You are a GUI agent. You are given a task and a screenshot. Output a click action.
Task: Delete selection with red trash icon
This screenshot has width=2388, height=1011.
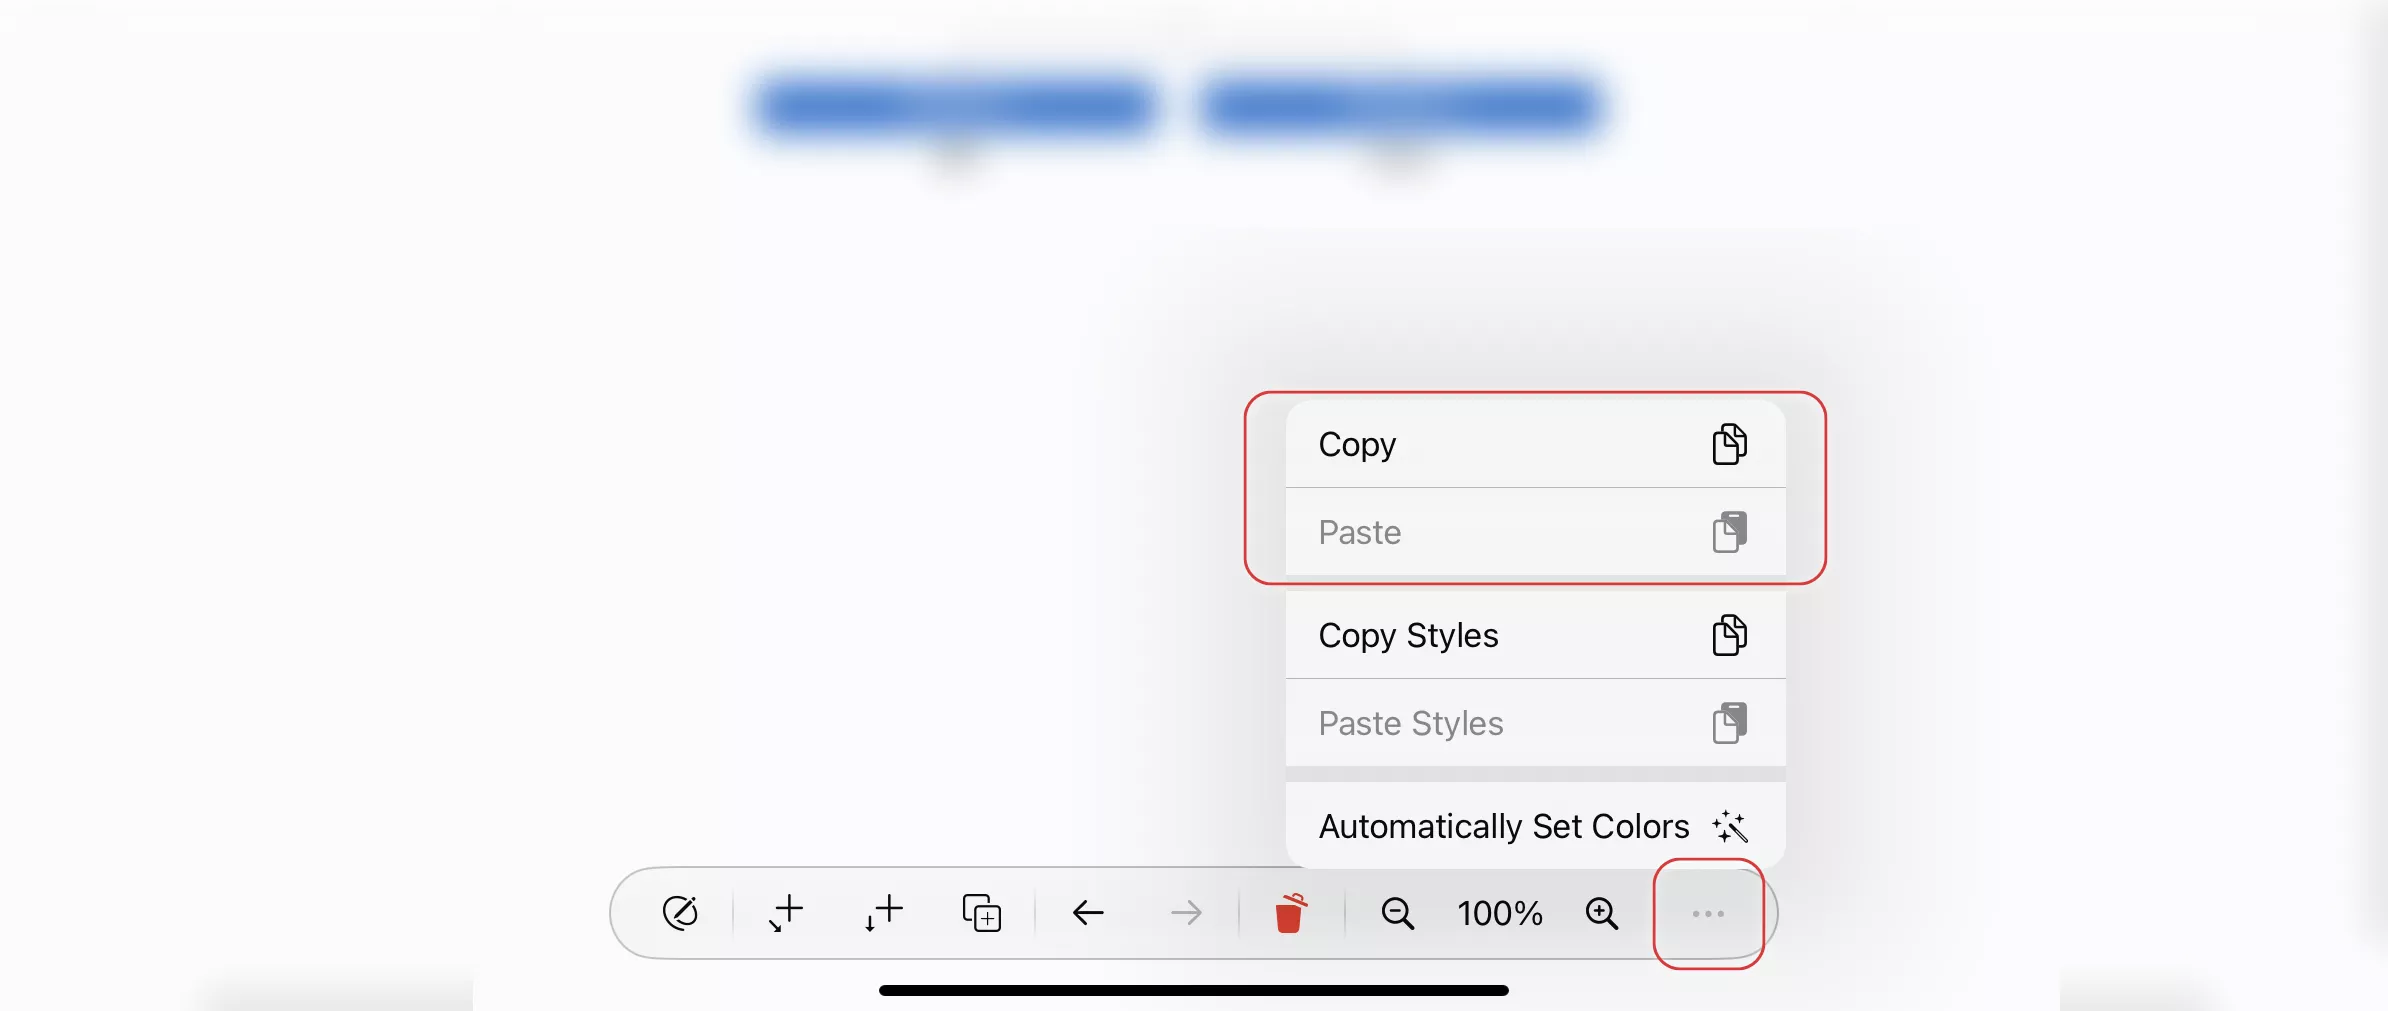click(1290, 913)
